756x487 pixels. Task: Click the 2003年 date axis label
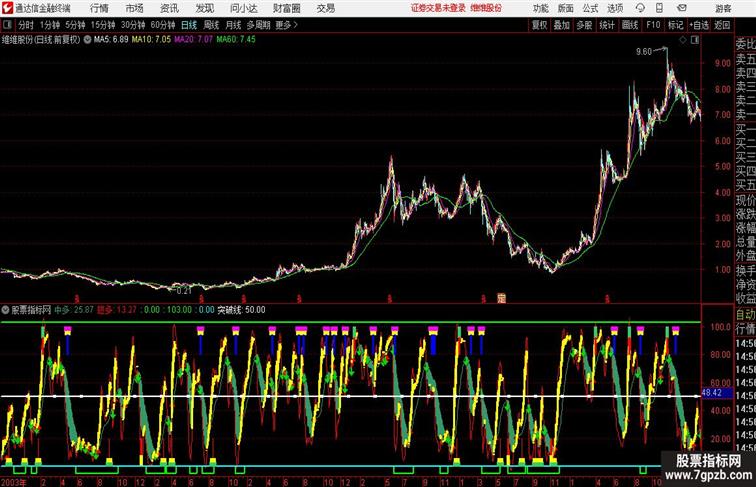[14, 482]
